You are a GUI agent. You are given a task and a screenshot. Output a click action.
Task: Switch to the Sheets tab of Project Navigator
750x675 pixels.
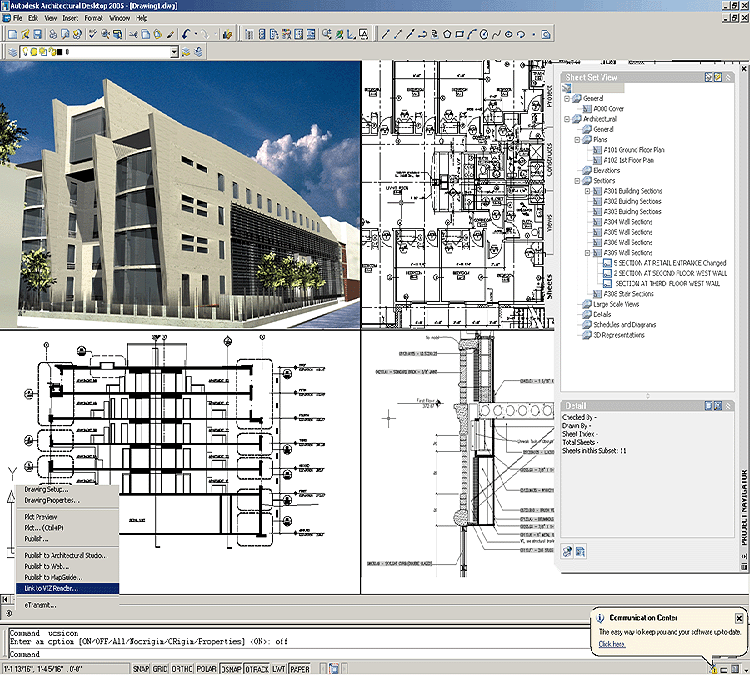549,287
